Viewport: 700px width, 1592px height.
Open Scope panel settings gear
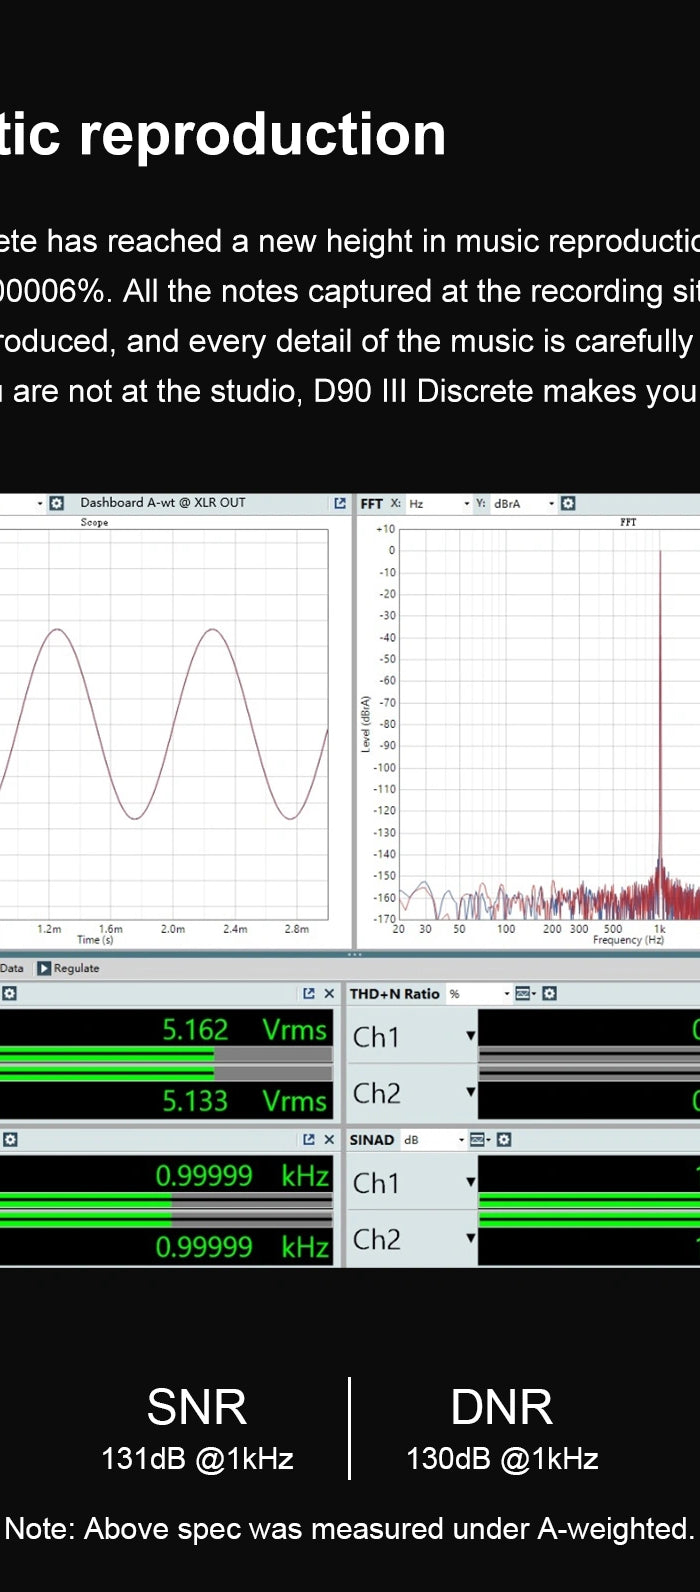(57, 503)
